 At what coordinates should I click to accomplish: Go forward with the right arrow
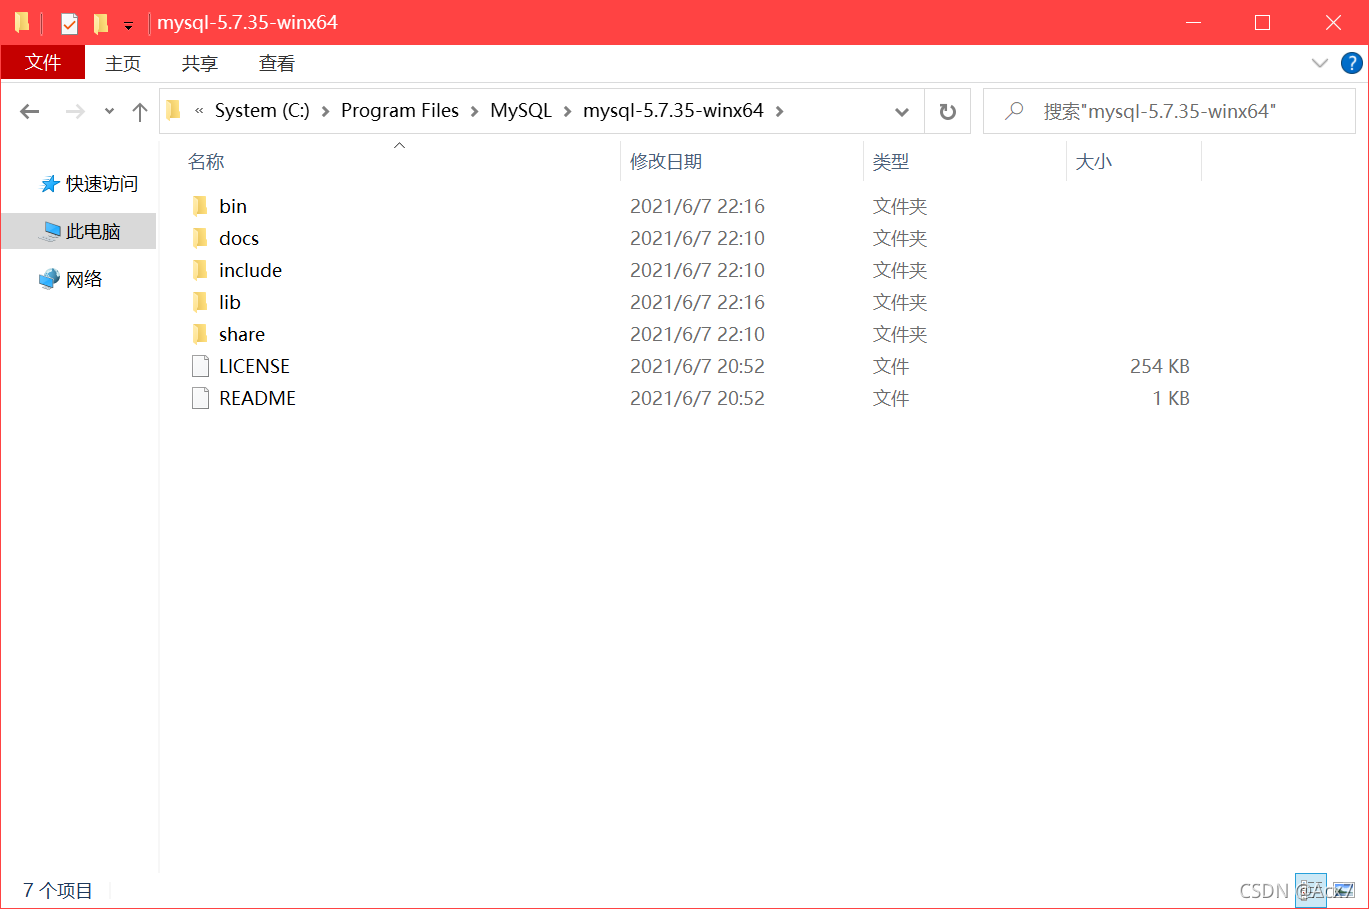click(75, 111)
